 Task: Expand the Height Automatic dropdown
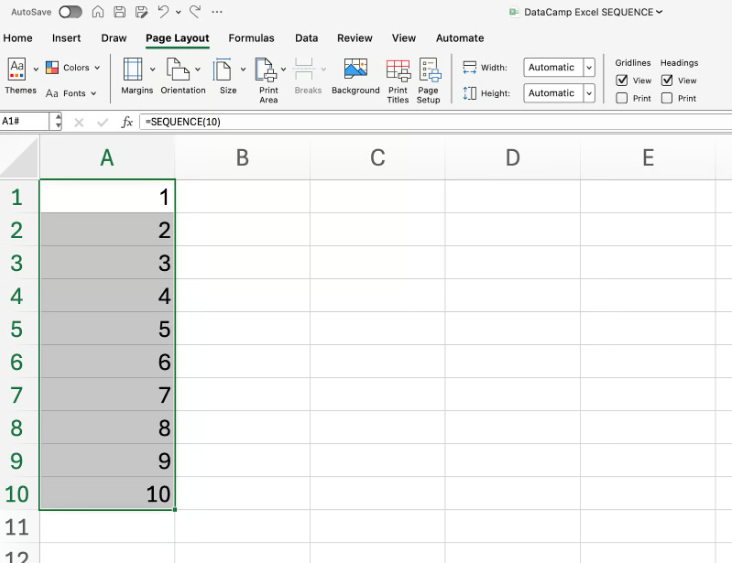(588, 93)
